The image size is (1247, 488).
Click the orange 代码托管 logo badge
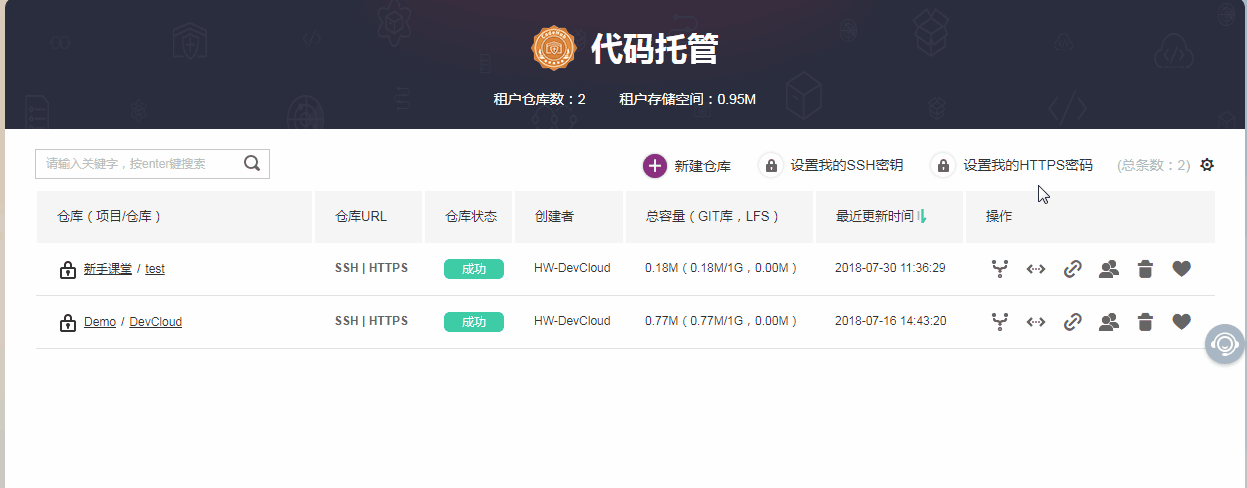(x=554, y=49)
